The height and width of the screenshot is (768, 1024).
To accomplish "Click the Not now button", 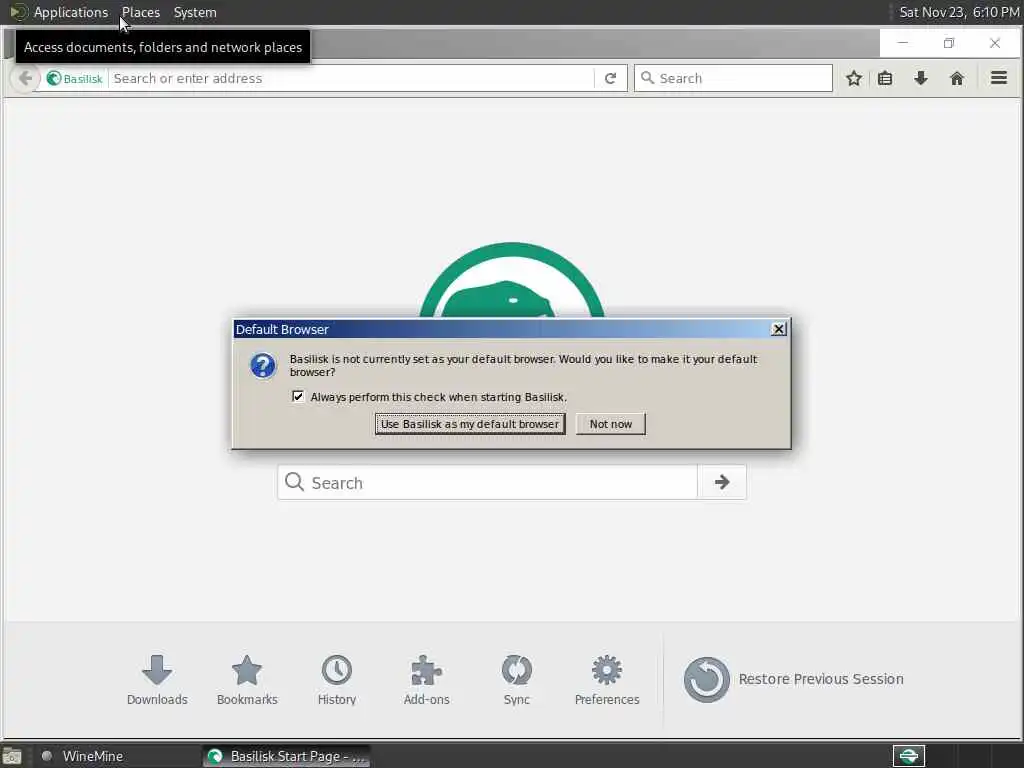I will point(611,424).
